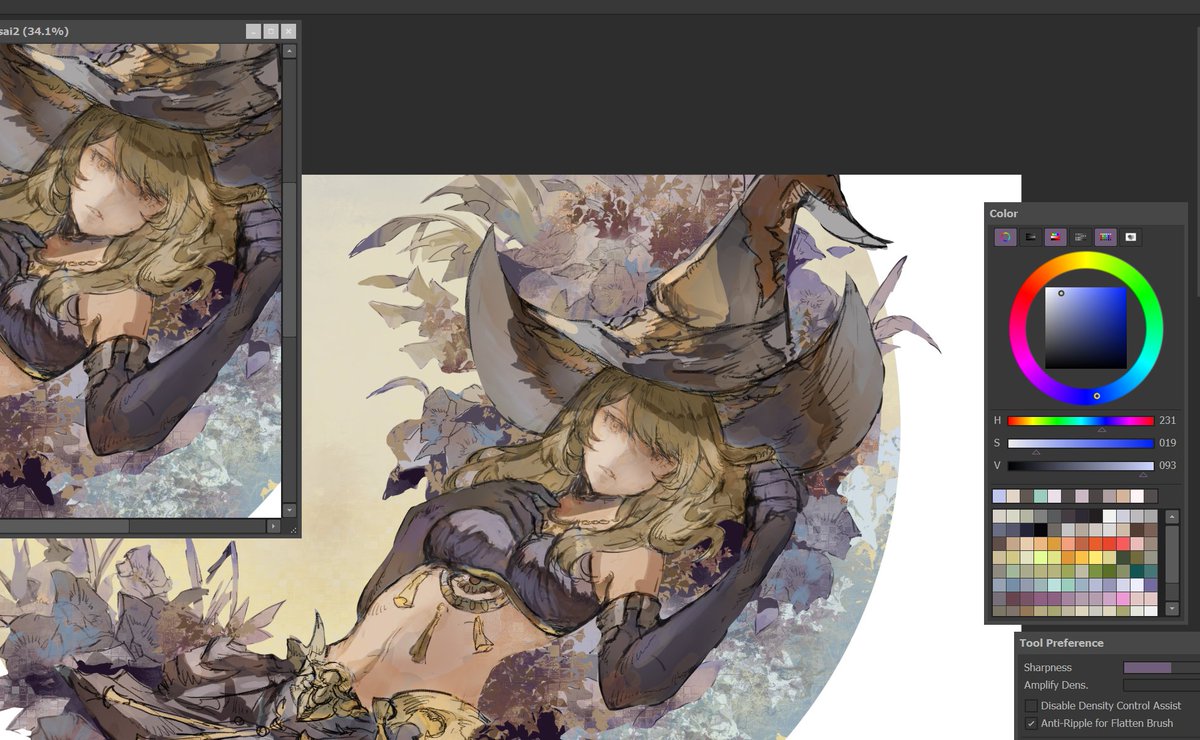Image resolution: width=1200 pixels, height=740 pixels.
Task: Minimize the sai2 (34.1%) view window
Action: click(253, 31)
